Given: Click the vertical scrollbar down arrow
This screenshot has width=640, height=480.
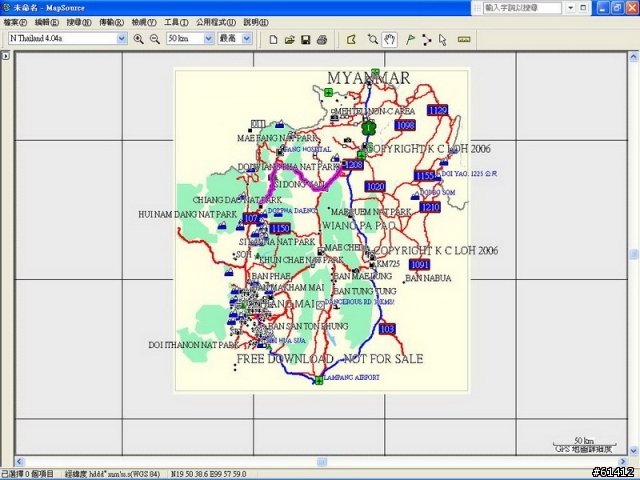Looking at the screenshot, I should pos(633,451).
